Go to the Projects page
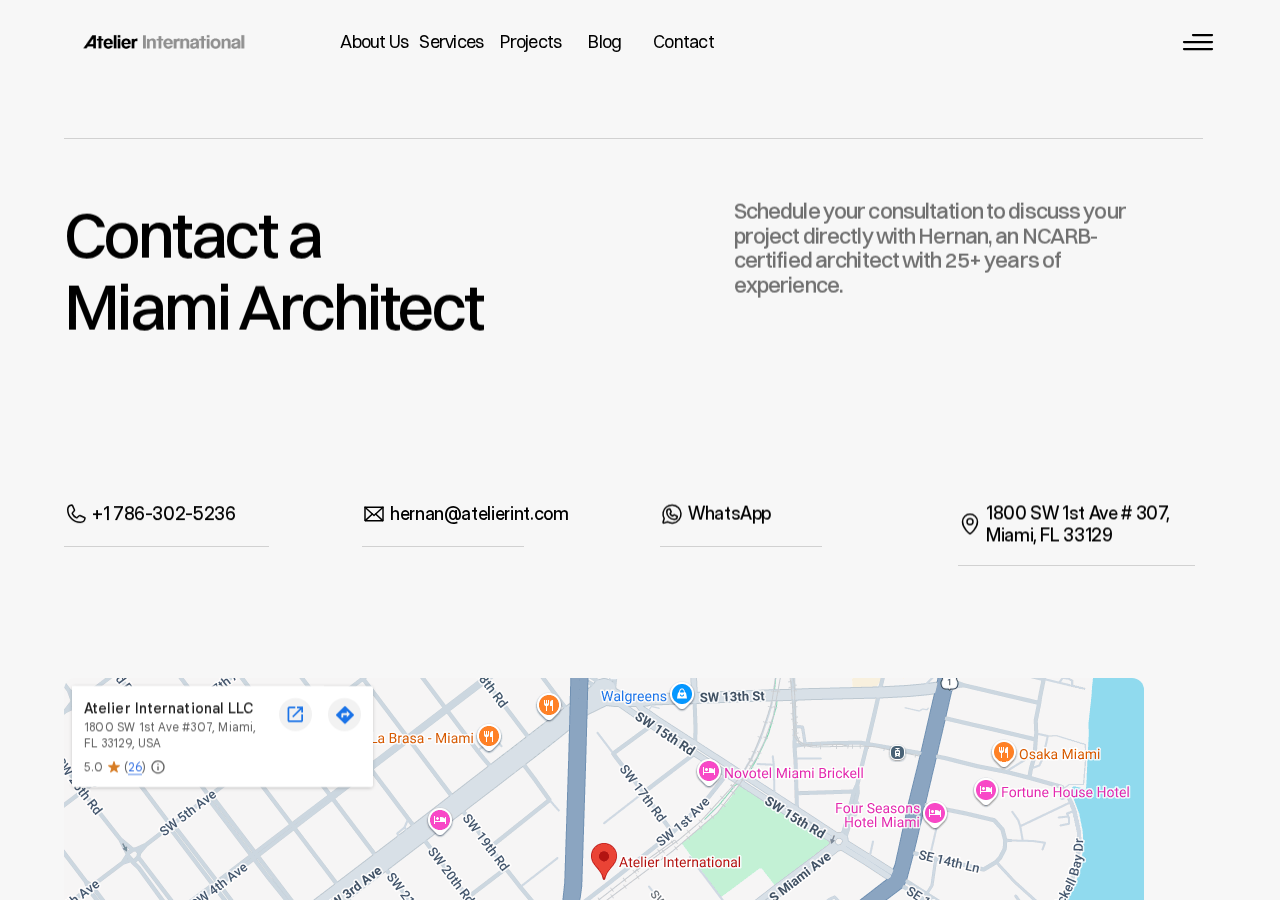1280x900 pixels. [531, 42]
